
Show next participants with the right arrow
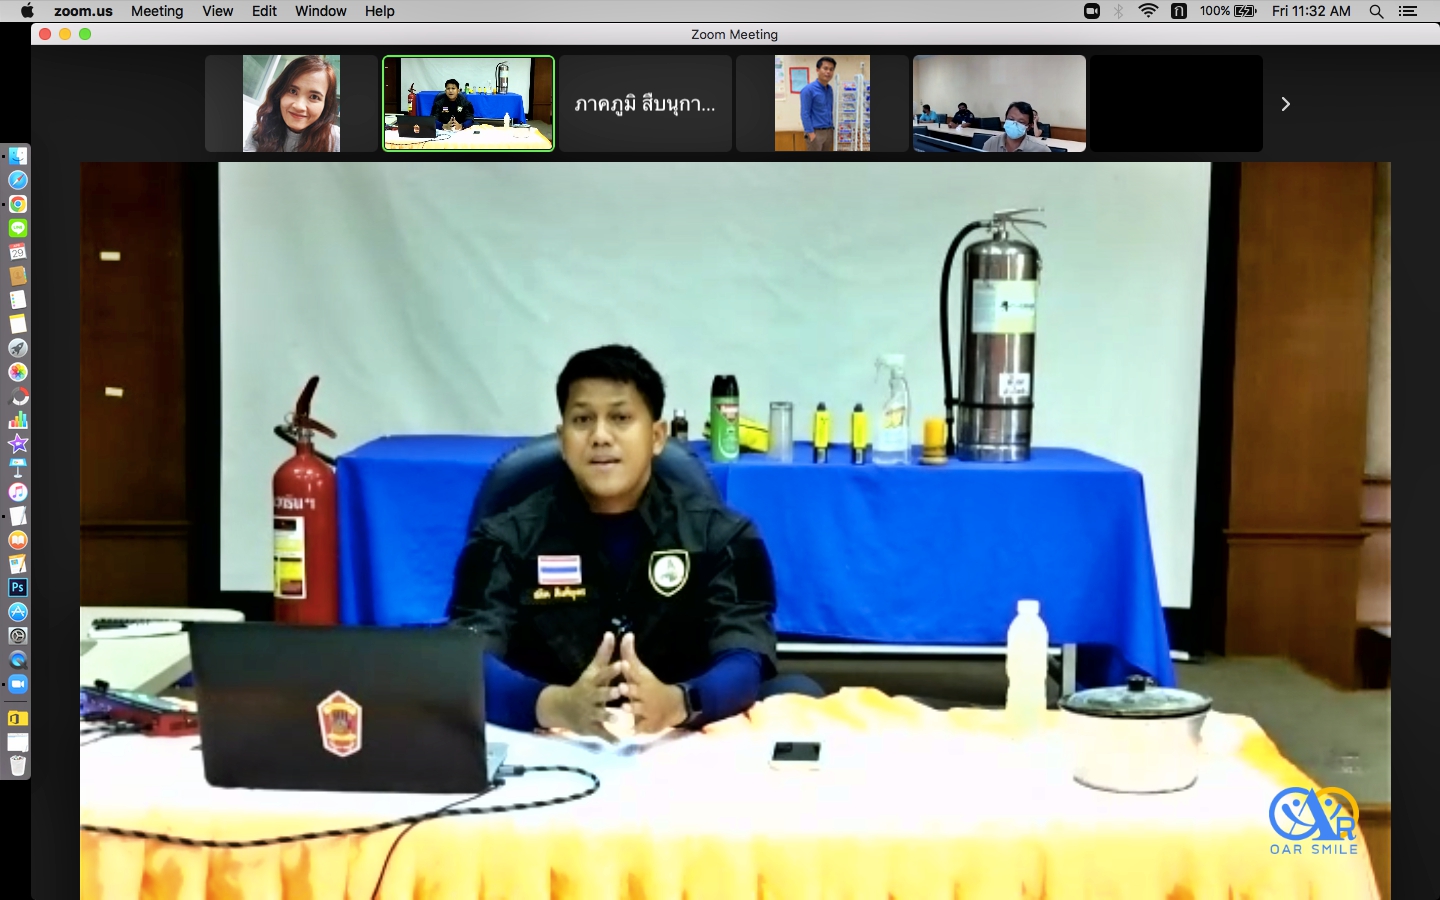click(1286, 104)
